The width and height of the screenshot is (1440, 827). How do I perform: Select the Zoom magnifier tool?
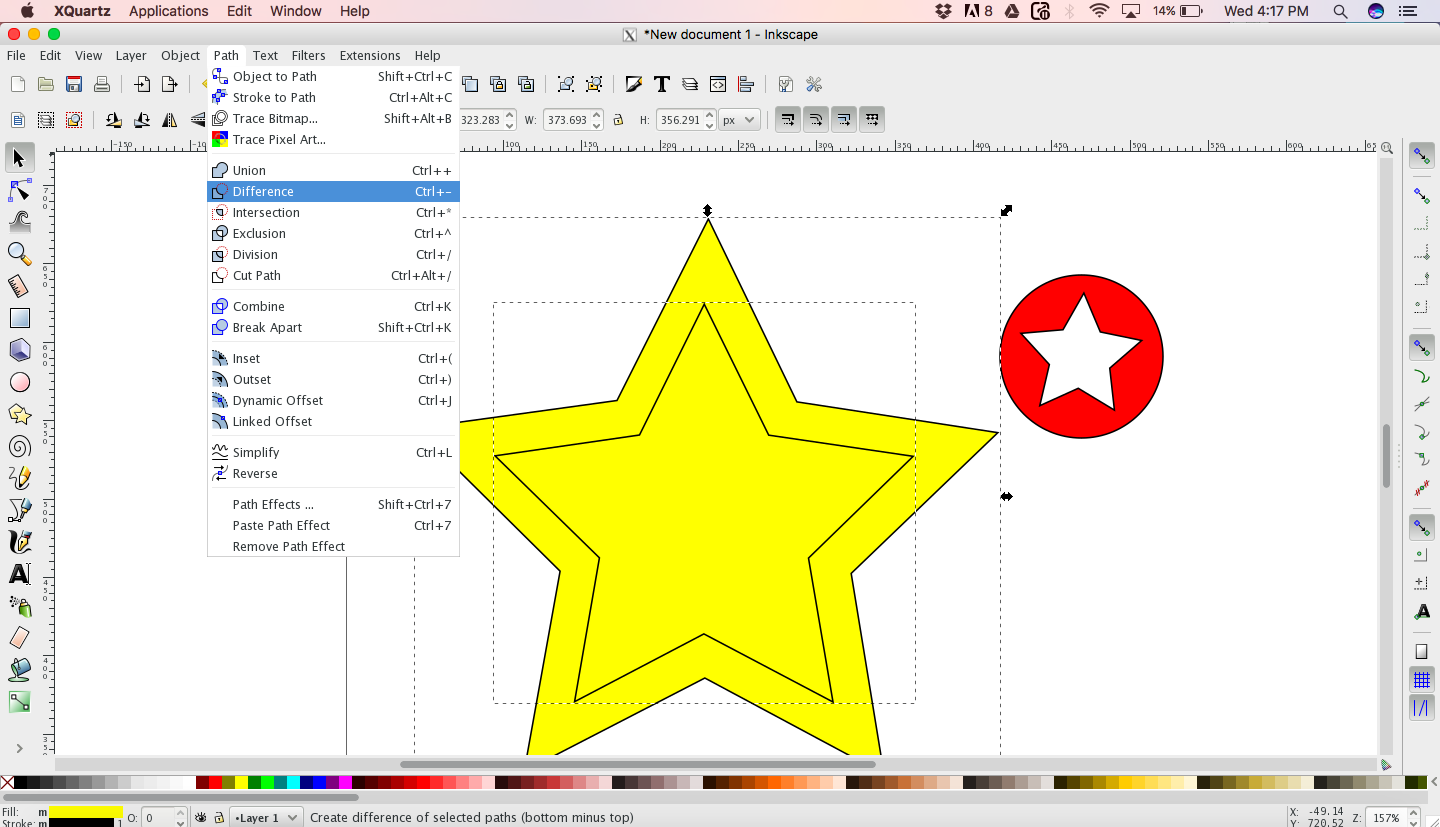pyautogui.click(x=19, y=254)
